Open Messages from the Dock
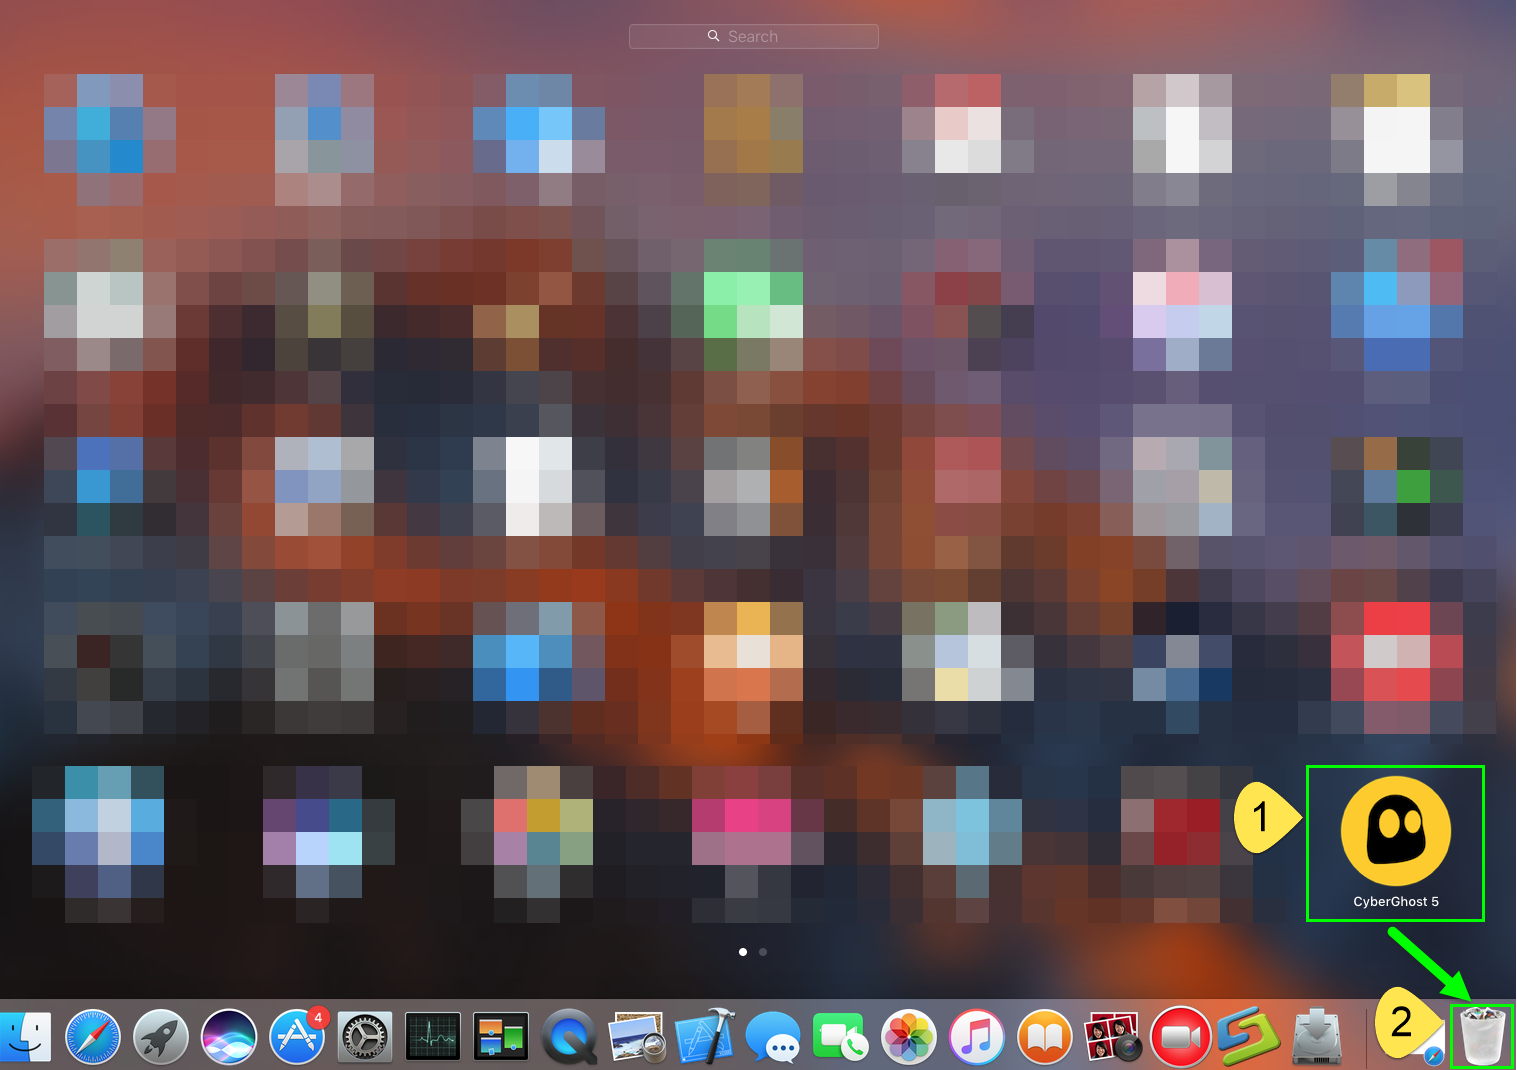 pyautogui.click(x=773, y=1037)
